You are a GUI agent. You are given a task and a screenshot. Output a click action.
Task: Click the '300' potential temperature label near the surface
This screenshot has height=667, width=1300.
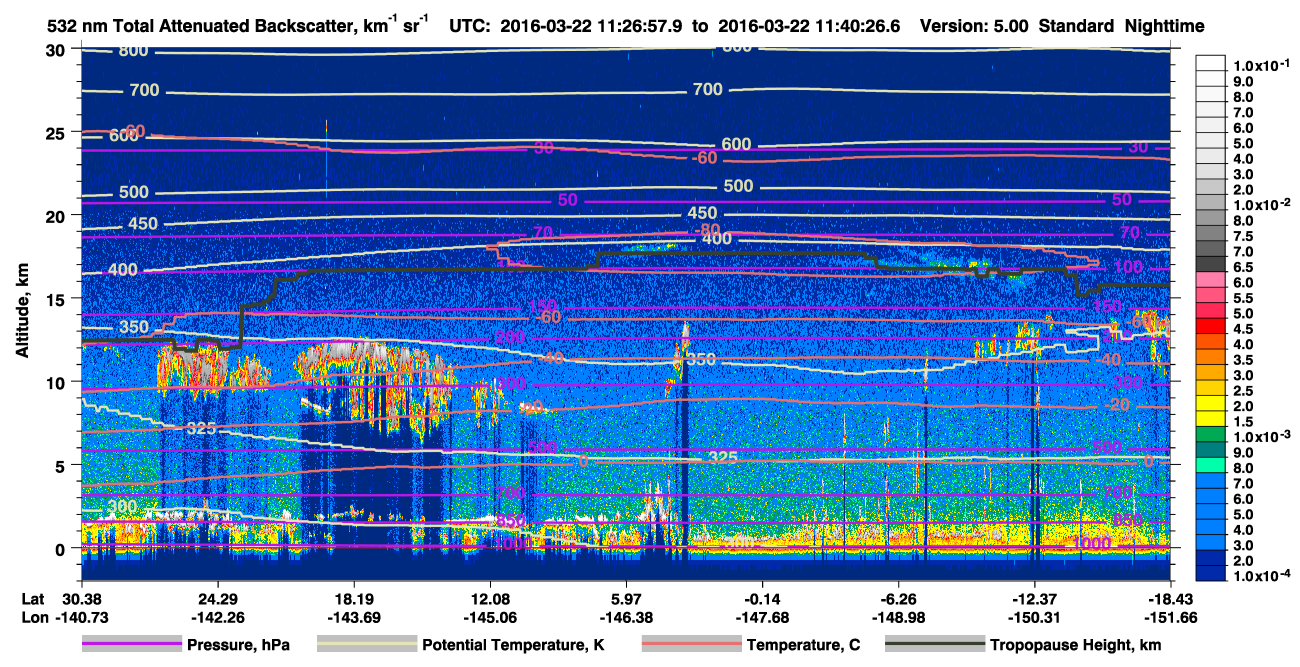122,507
